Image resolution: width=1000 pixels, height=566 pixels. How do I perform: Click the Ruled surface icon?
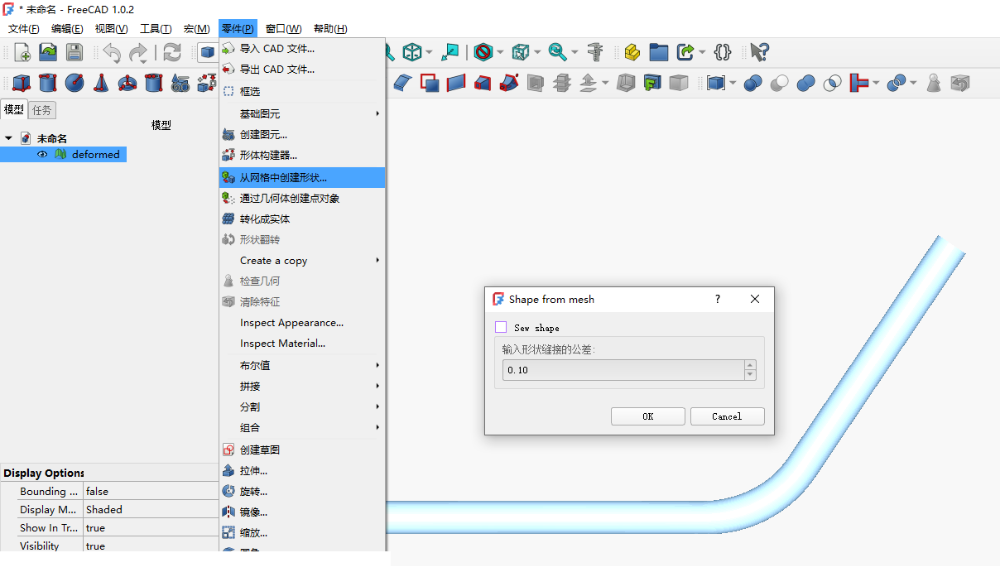456,83
